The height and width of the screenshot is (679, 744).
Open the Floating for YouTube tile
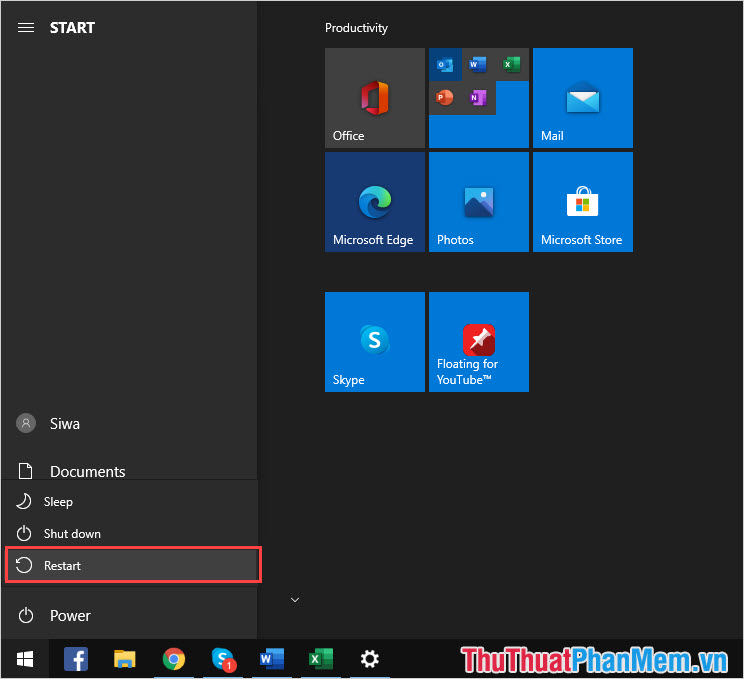tap(479, 342)
